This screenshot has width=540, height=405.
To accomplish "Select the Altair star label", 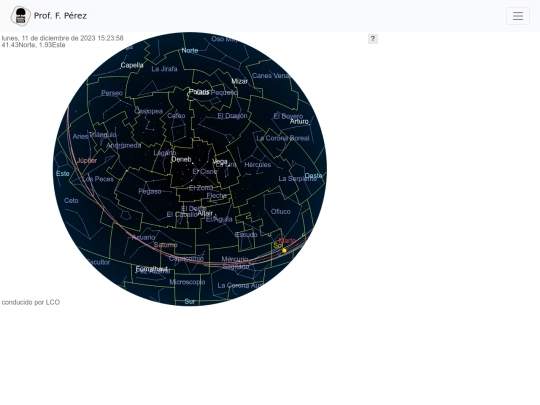I will coord(205,213).
